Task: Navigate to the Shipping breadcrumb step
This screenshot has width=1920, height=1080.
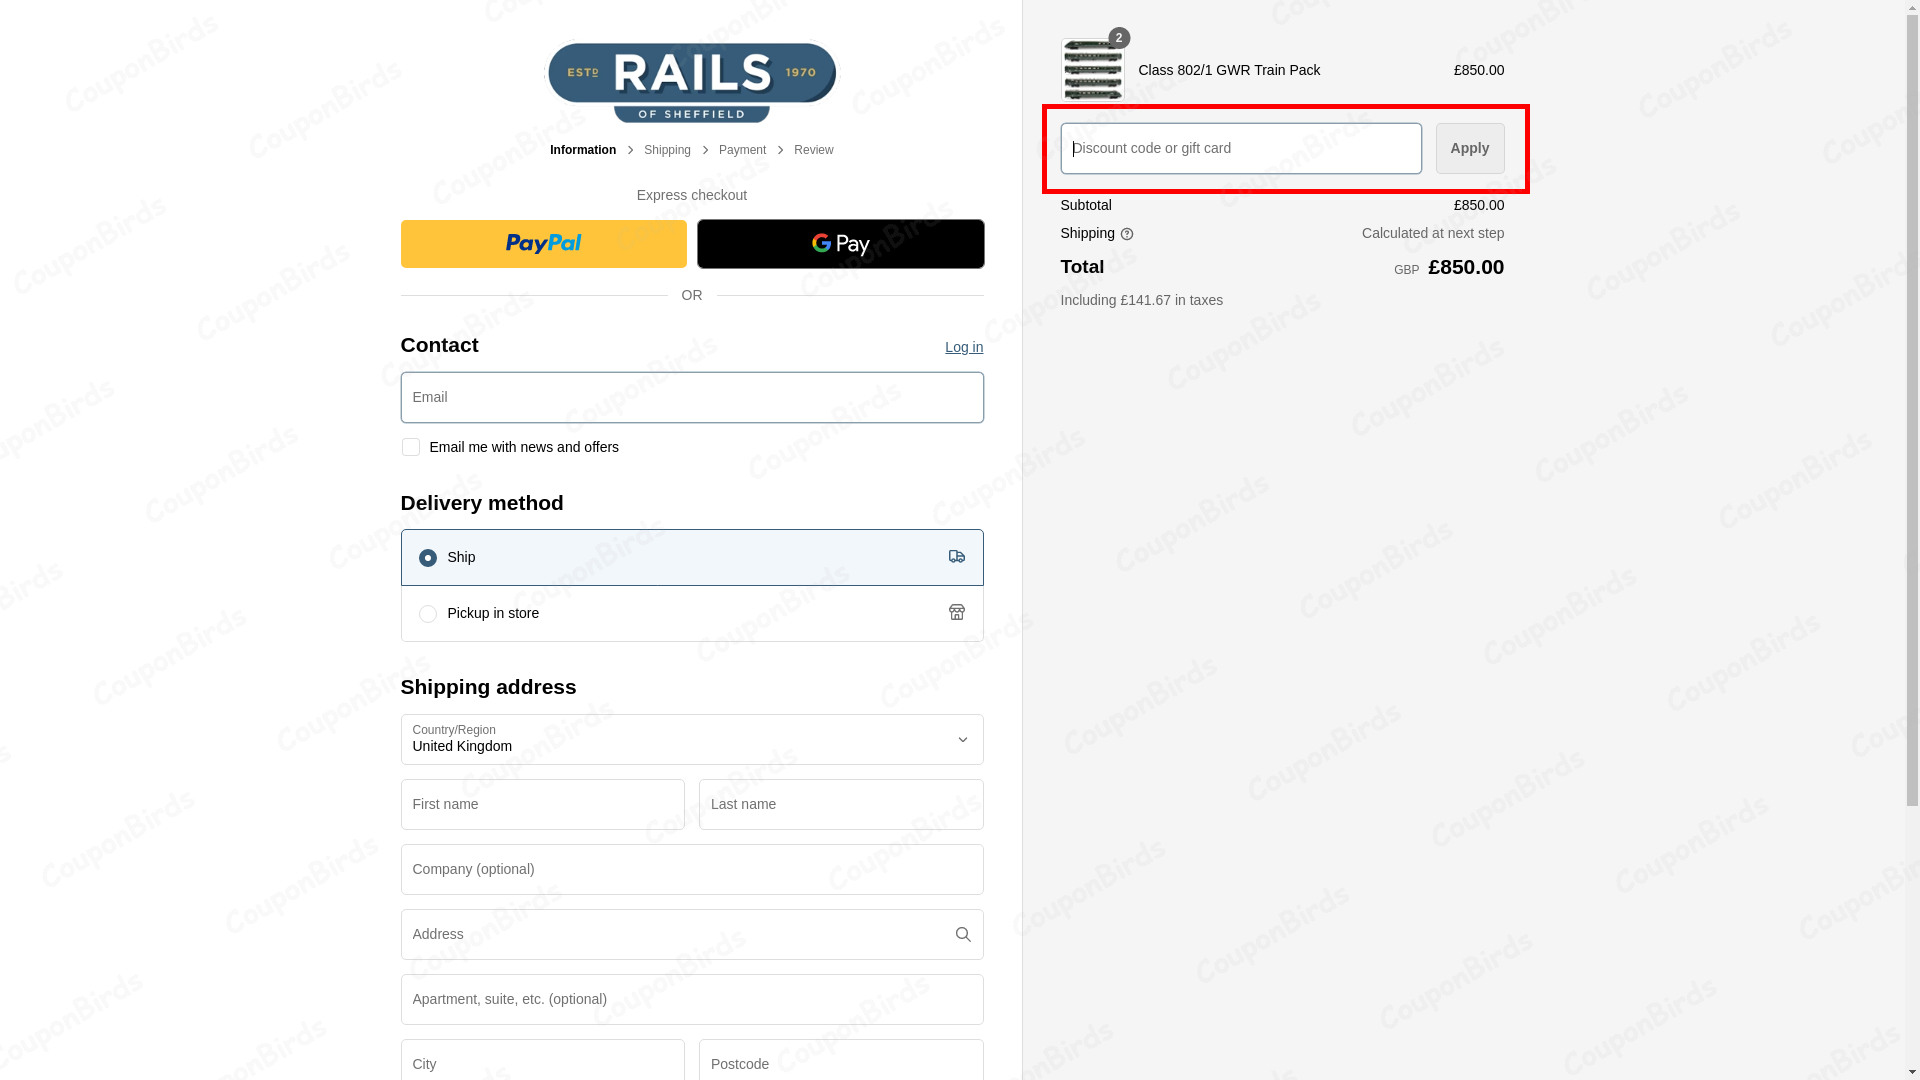Action: click(667, 149)
